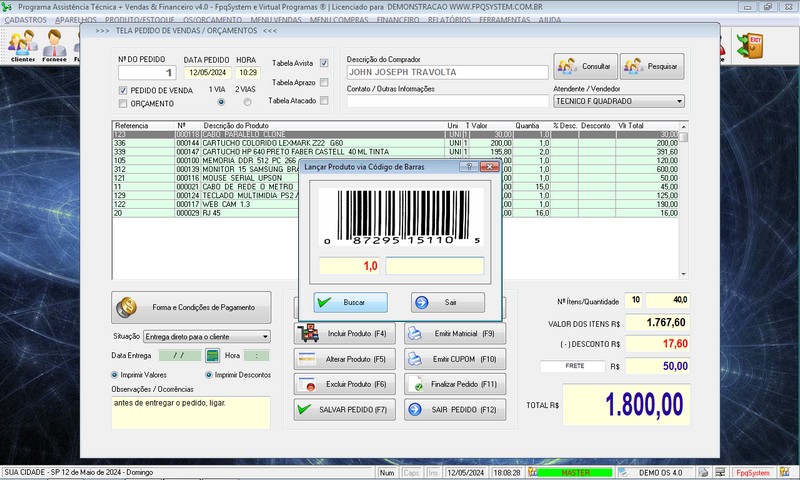The image size is (800, 480).
Task: Click quantity field showing 1,0 in dialog
Action: [x=349, y=266]
